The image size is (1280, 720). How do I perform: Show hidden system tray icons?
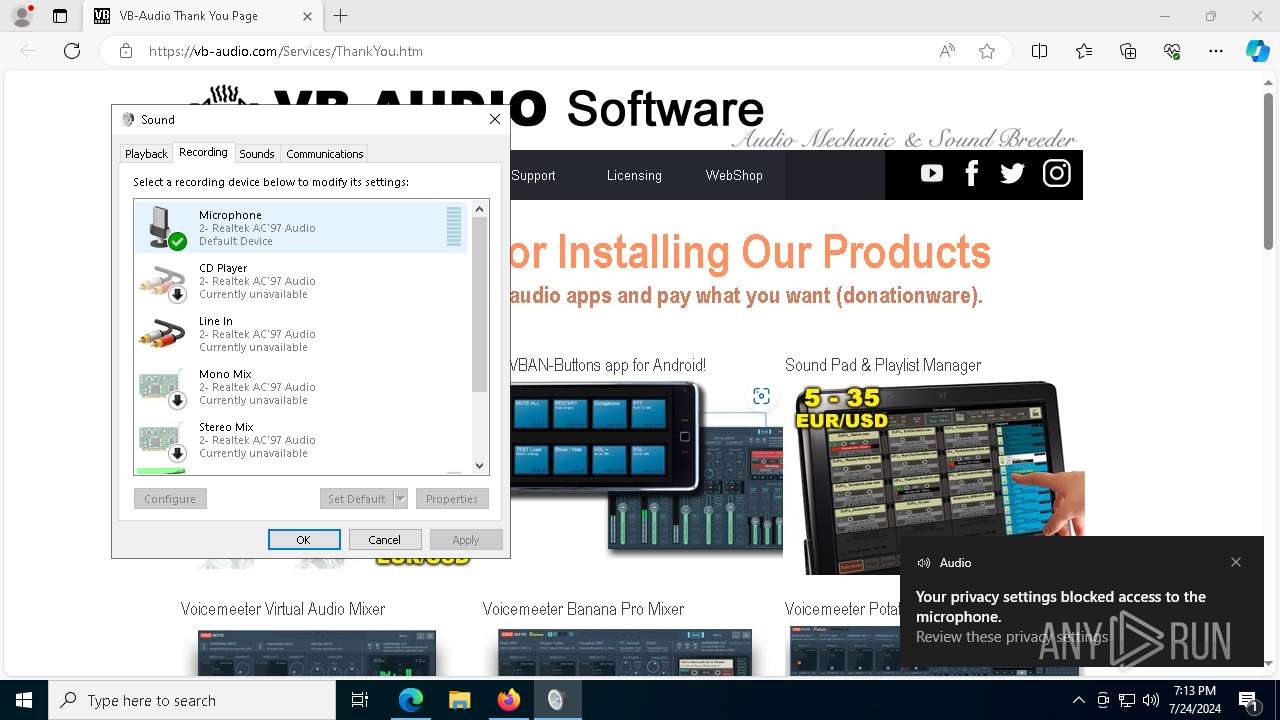1078,700
